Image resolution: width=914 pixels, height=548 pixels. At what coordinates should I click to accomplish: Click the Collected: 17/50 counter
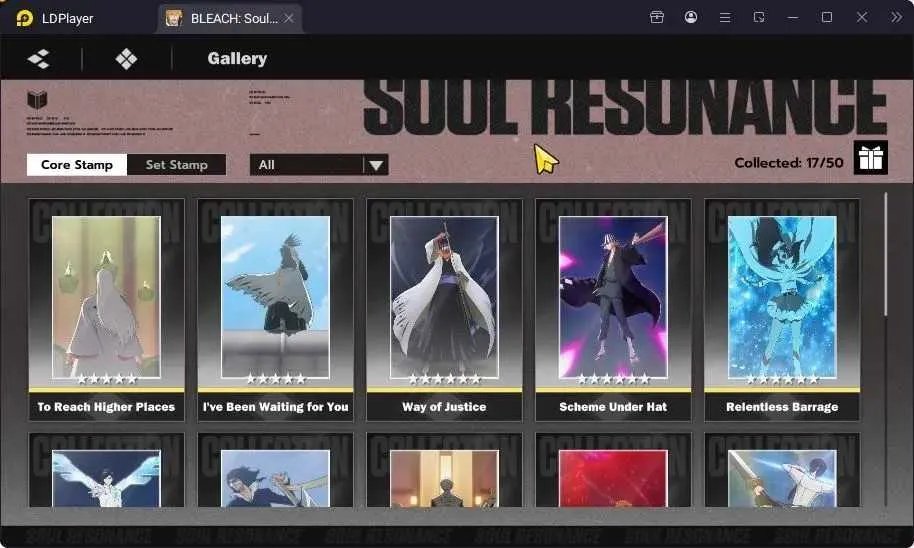point(789,163)
